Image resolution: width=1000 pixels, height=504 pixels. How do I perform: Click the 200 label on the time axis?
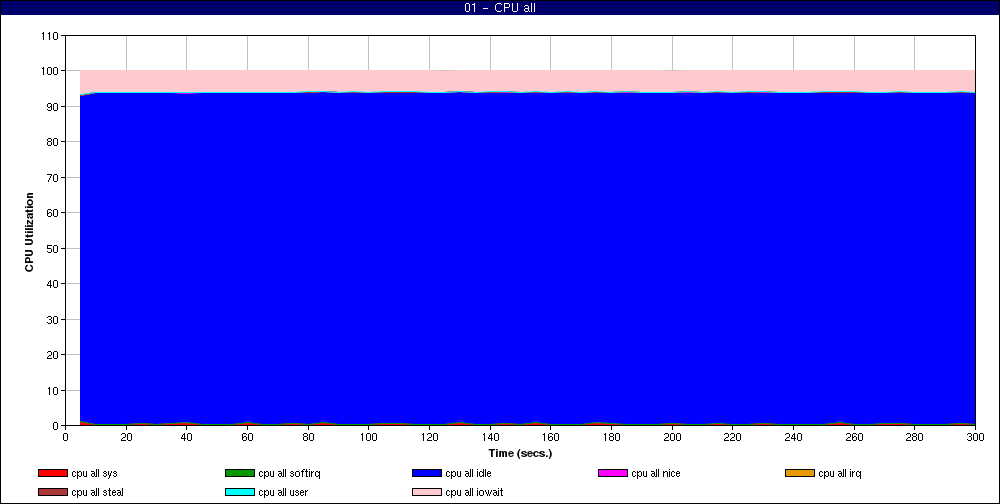pyautogui.click(x=672, y=437)
